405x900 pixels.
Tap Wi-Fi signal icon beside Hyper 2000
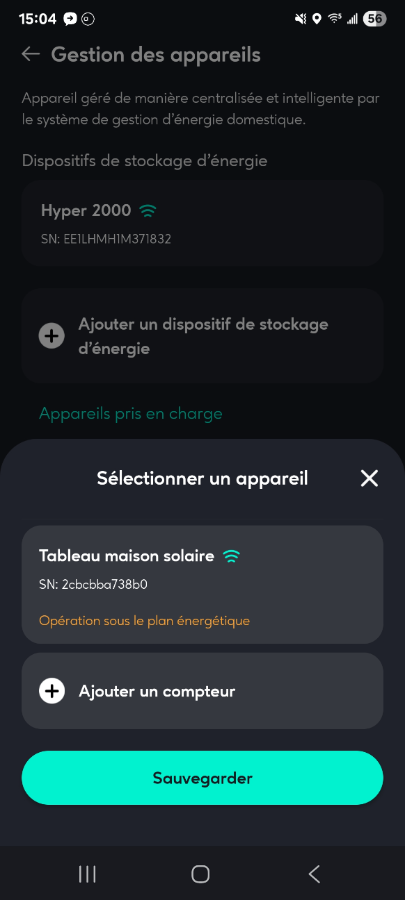point(148,211)
